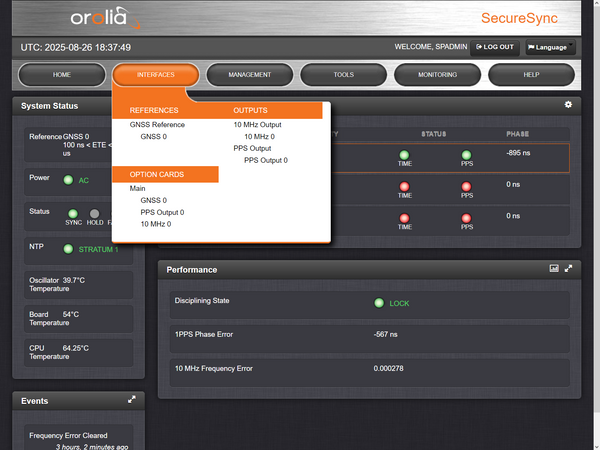Click the CPU Temperature 64.25°C value

pyautogui.click(x=75, y=348)
